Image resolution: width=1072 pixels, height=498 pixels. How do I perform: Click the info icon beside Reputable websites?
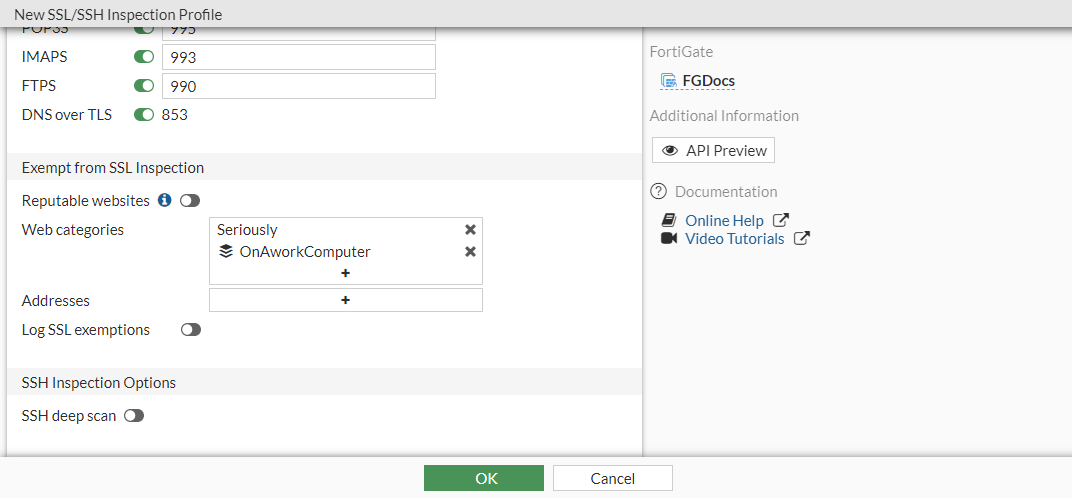tap(165, 201)
